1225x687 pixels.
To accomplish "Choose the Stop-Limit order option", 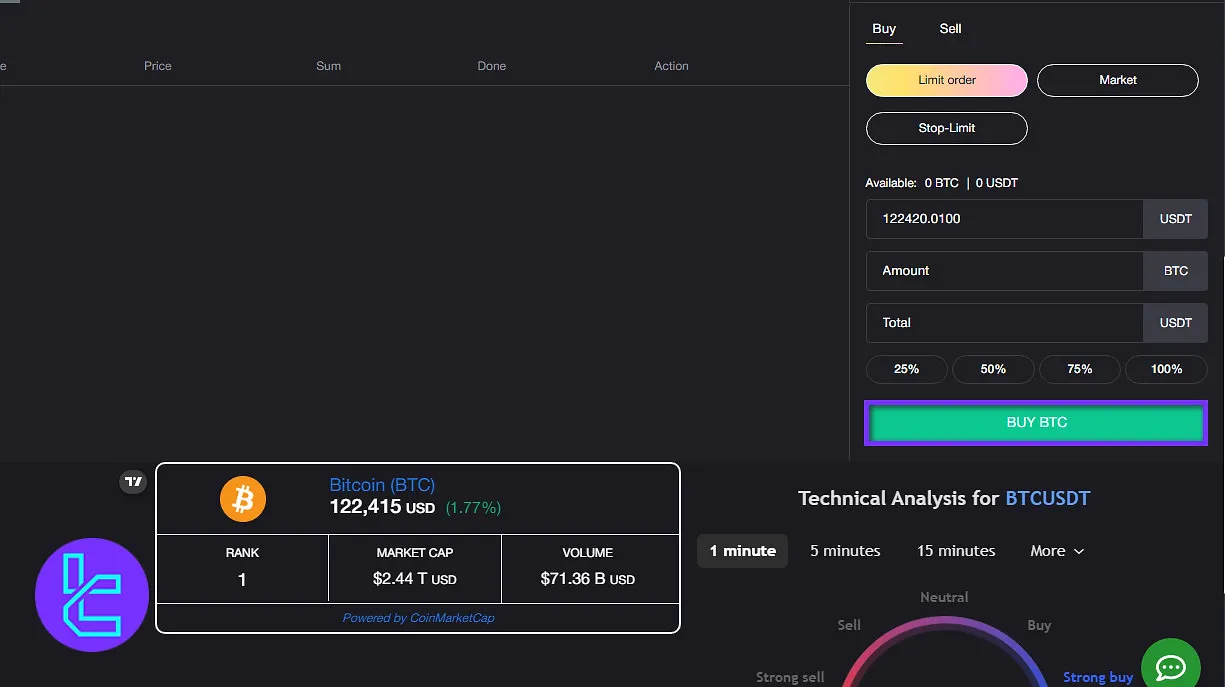I will (946, 128).
